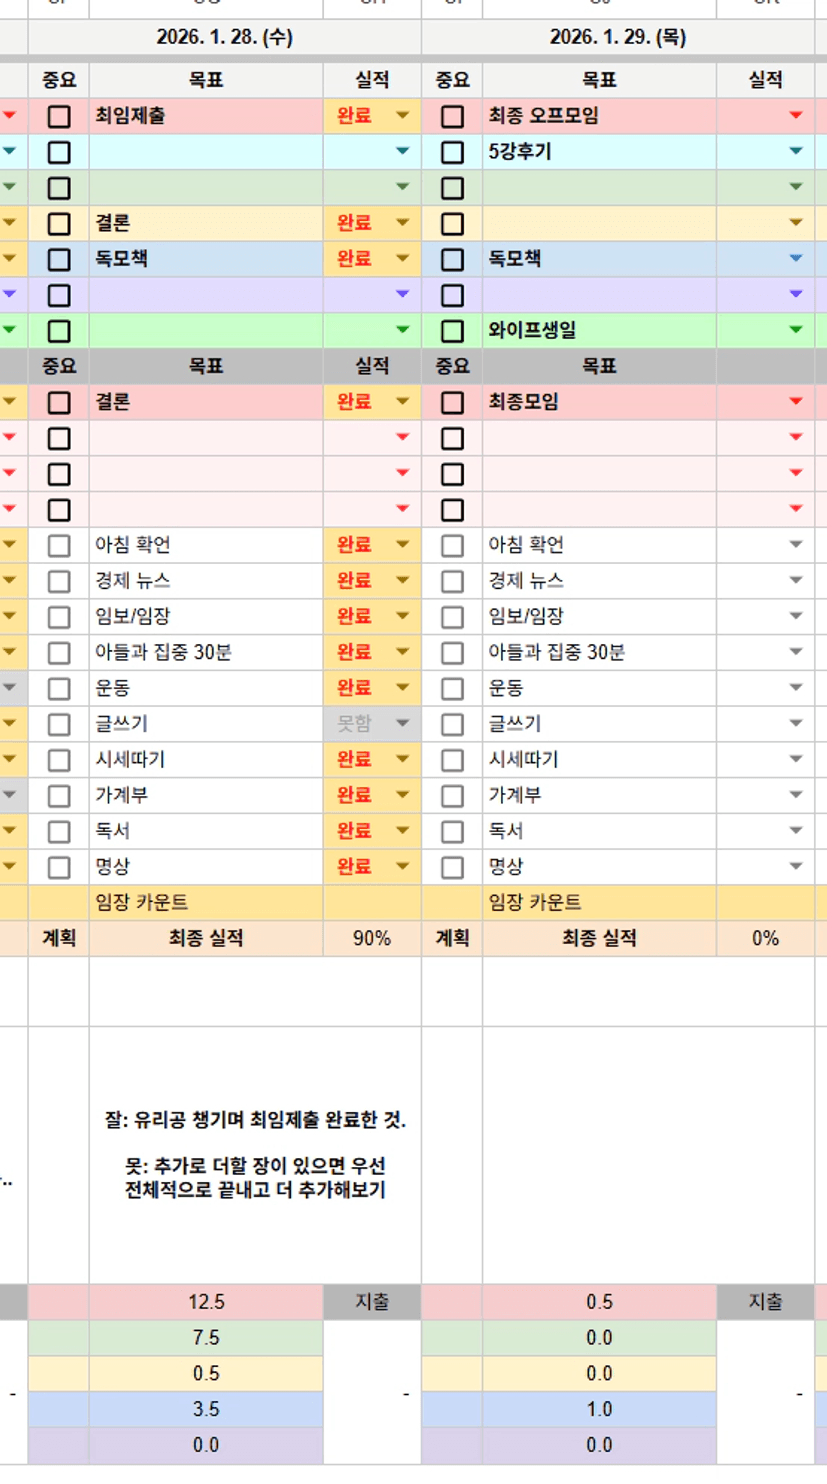Screen dimensions: 827x1484
Task: Select the 2026. 1. 29. (목) date header
Action: click(618, 38)
